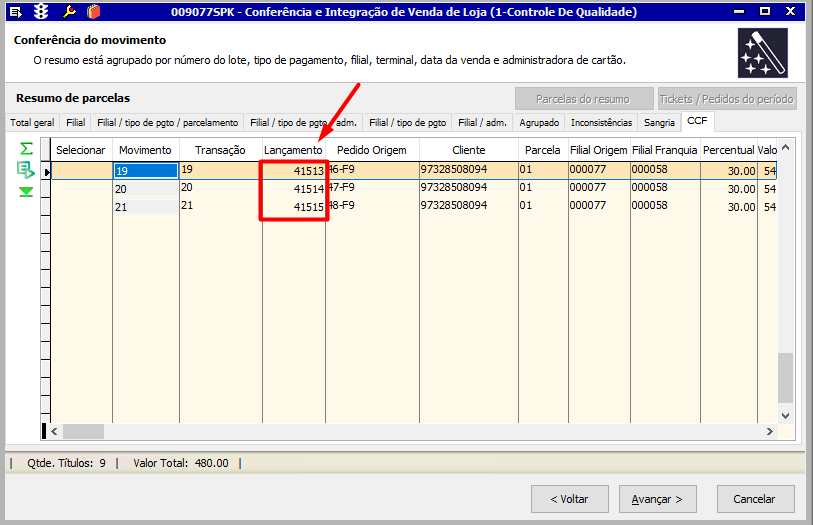Click the vertical scrollbar up arrow

point(786,147)
